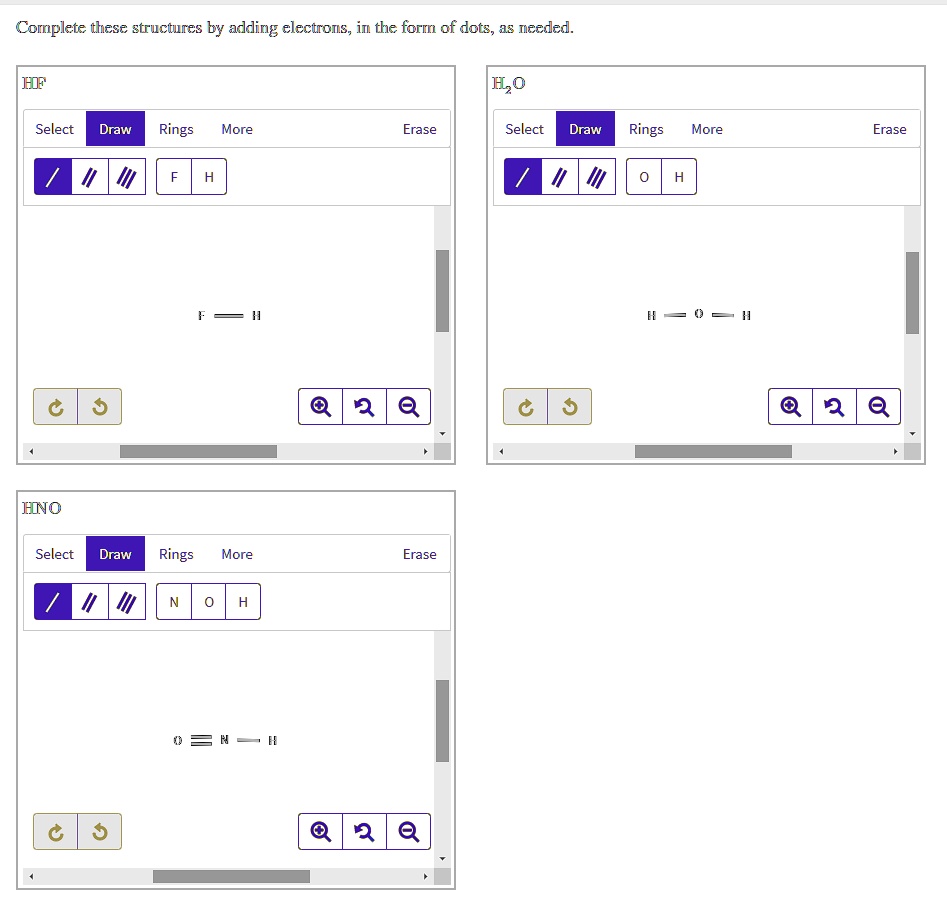This screenshot has width=947, height=911.
Task: Select triple bond tool in H2O panel
Action: click(597, 177)
